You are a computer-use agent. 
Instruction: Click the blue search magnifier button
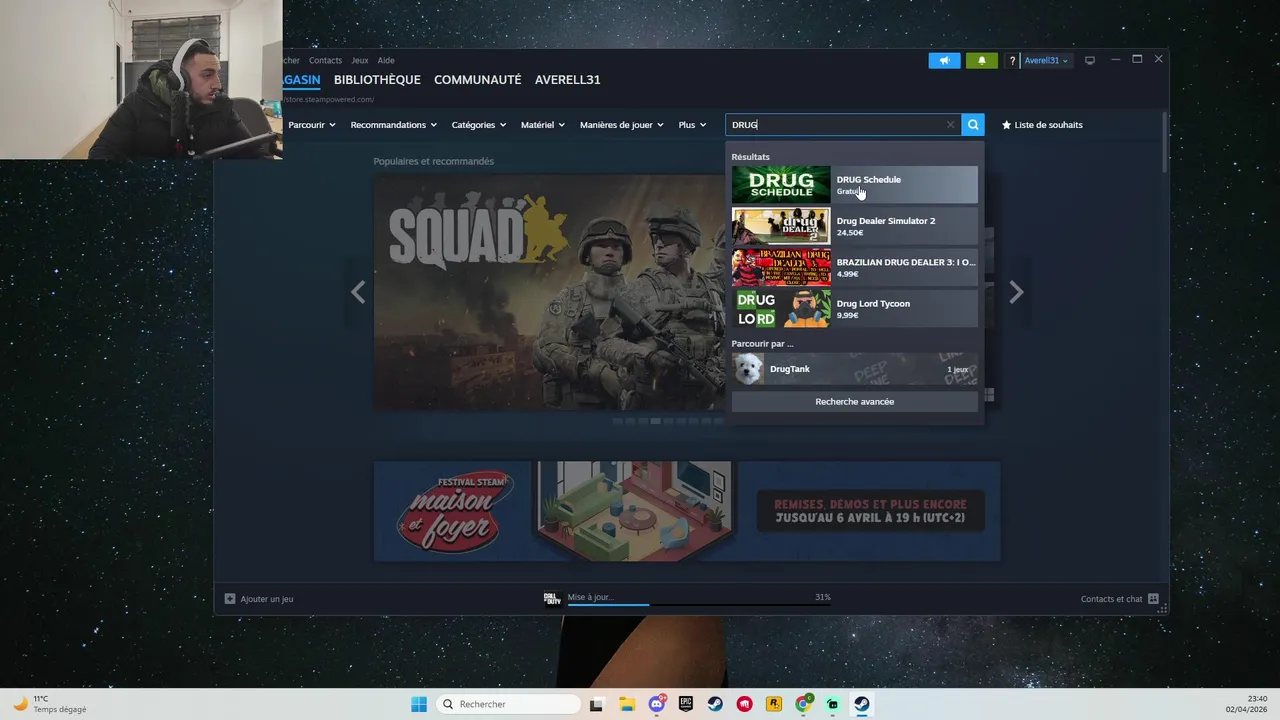(973, 125)
